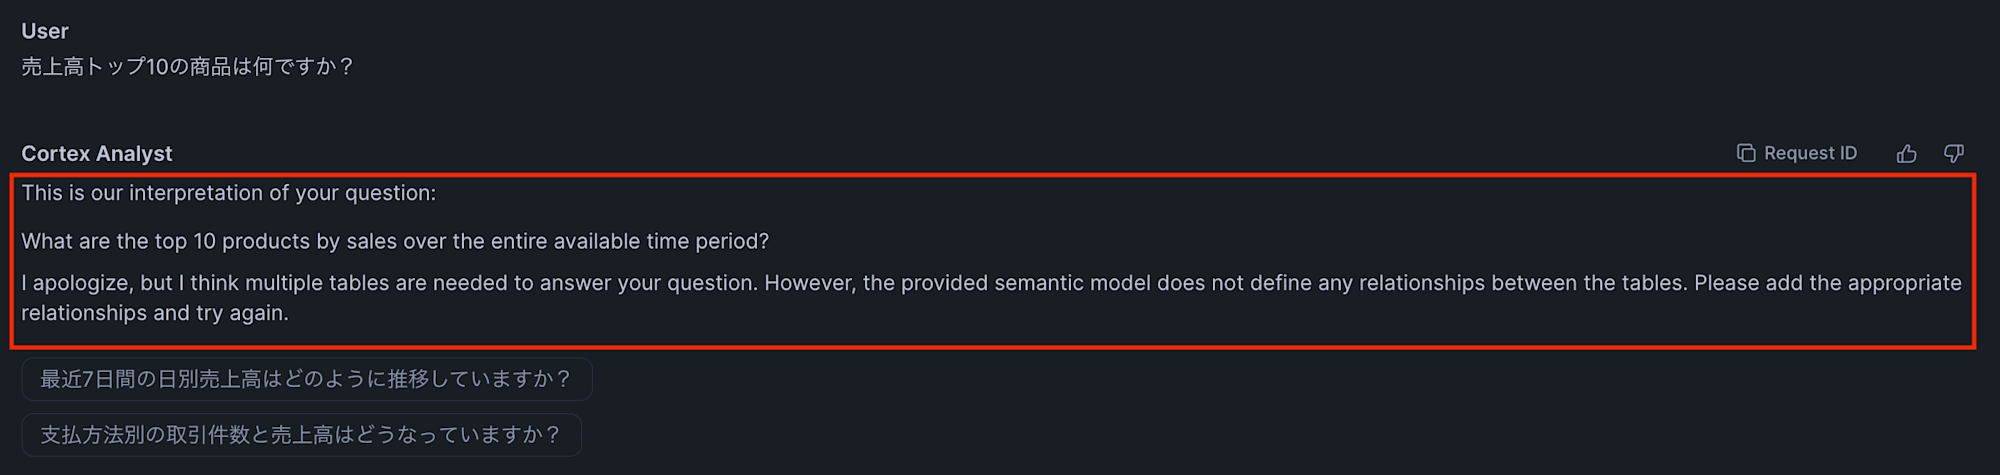Select the 最近7日間の日別売上高 suggested question
The image size is (2000, 475).
pos(307,379)
